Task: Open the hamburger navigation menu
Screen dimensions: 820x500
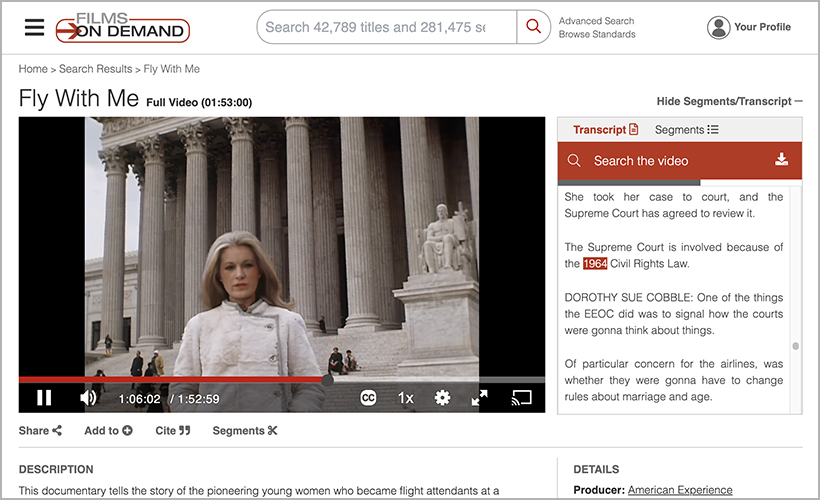Action: click(35, 27)
